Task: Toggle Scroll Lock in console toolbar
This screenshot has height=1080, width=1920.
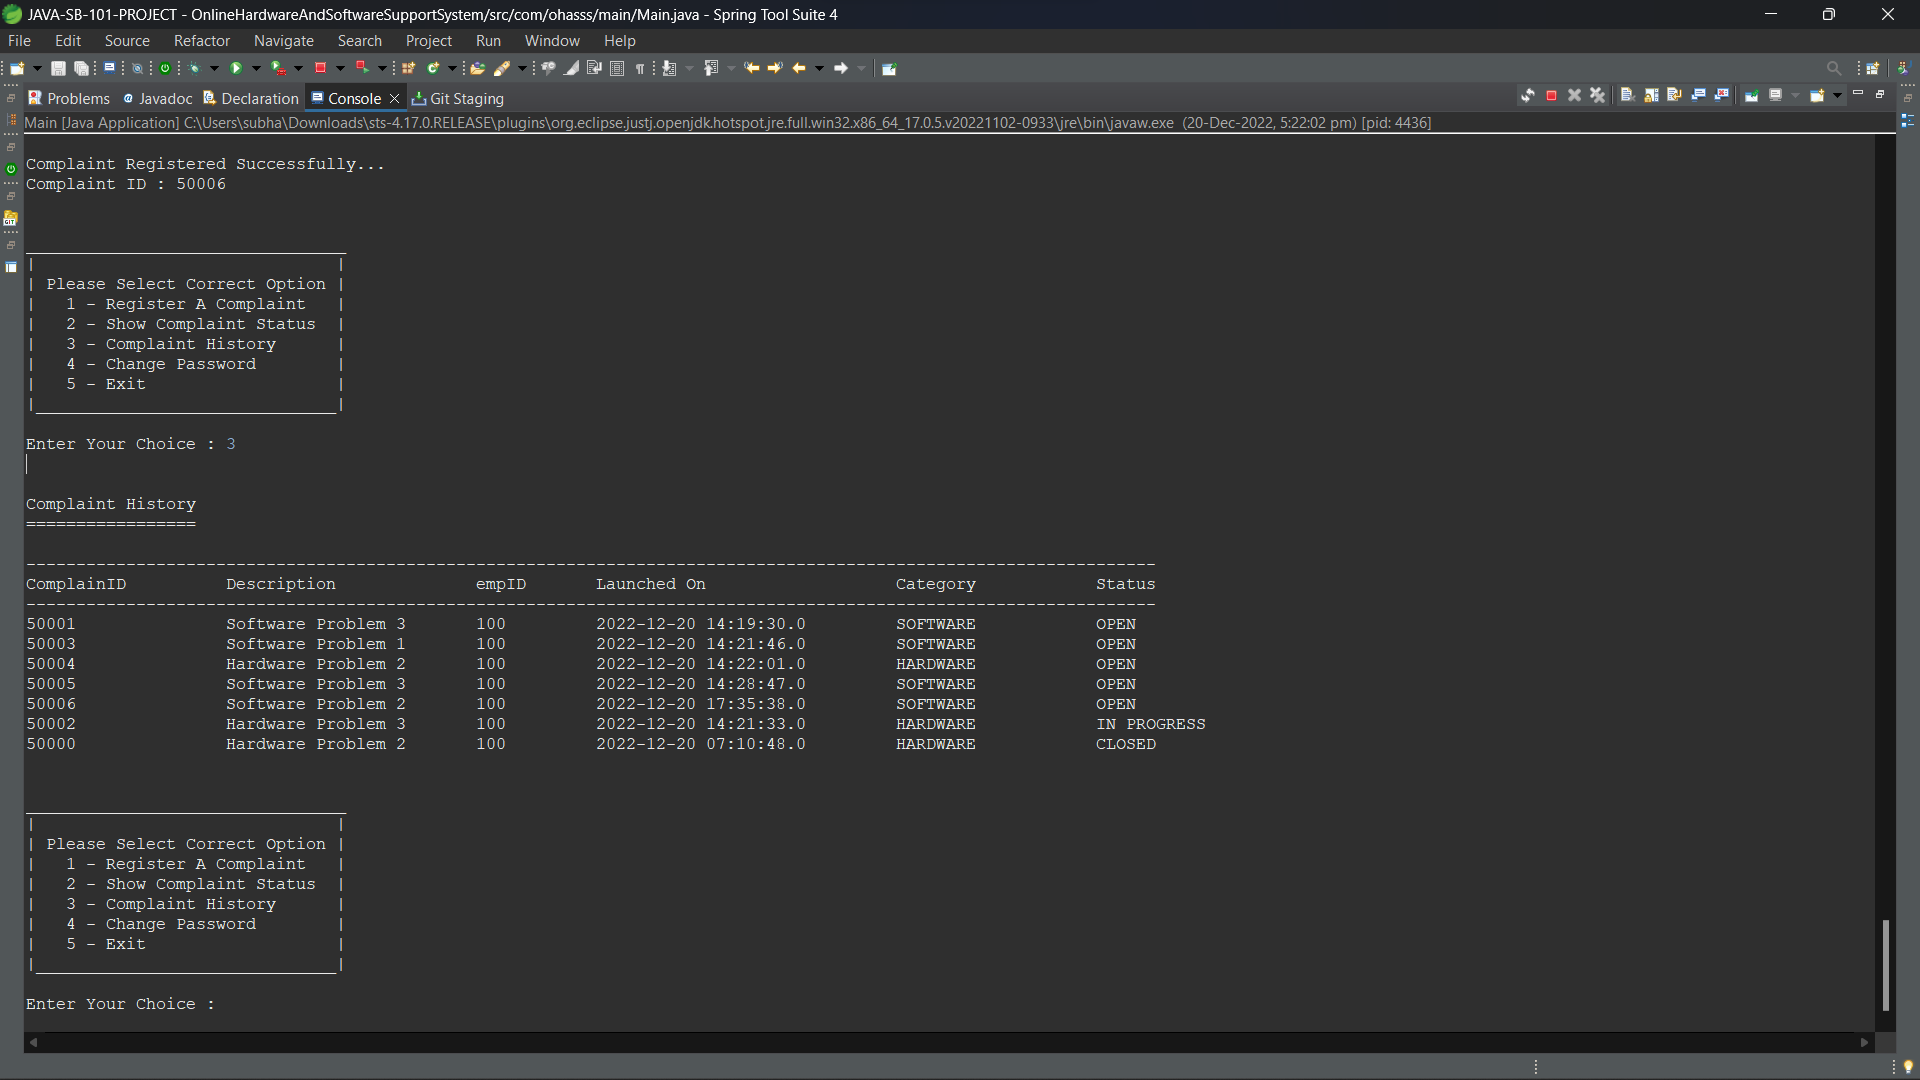Action: pos(1651,96)
